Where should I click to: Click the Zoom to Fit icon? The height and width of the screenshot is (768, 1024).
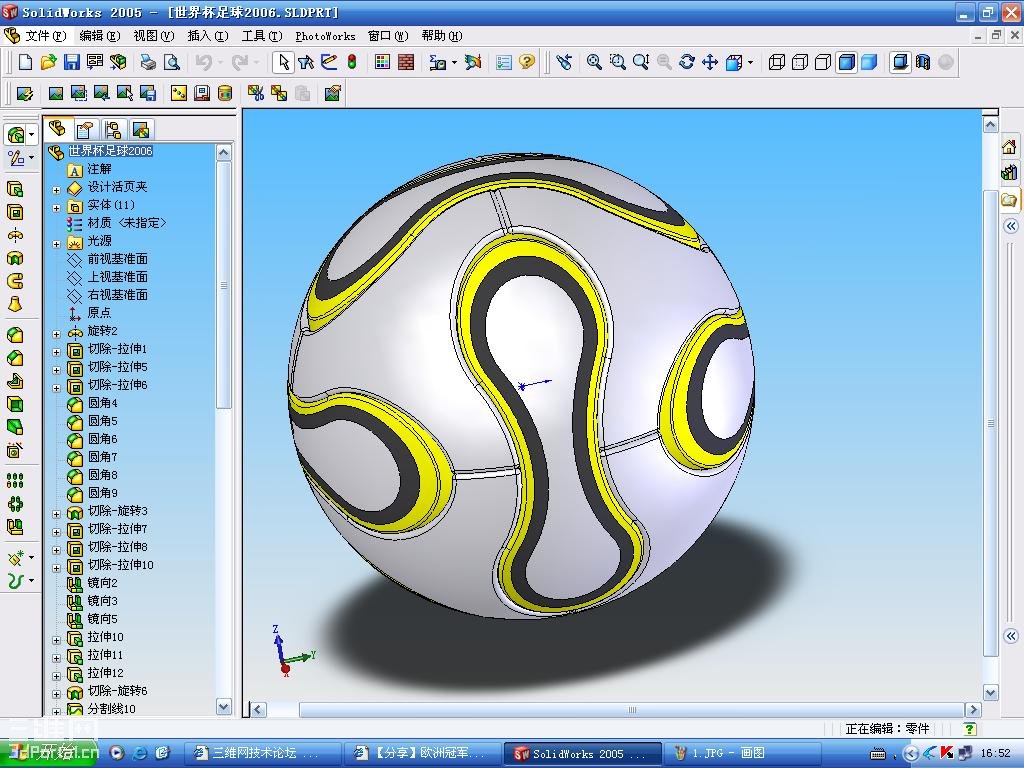pyautogui.click(x=594, y=62)
